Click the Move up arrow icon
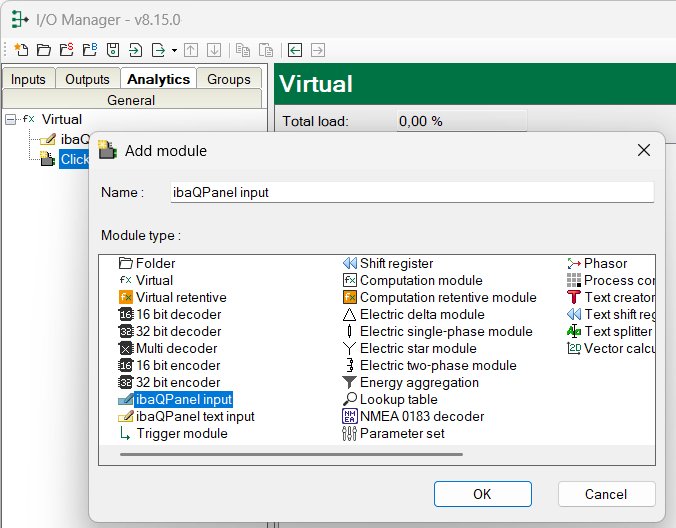The height and width of the screenshot is (528, 676). pyautogui.click(x=191, y=50)
